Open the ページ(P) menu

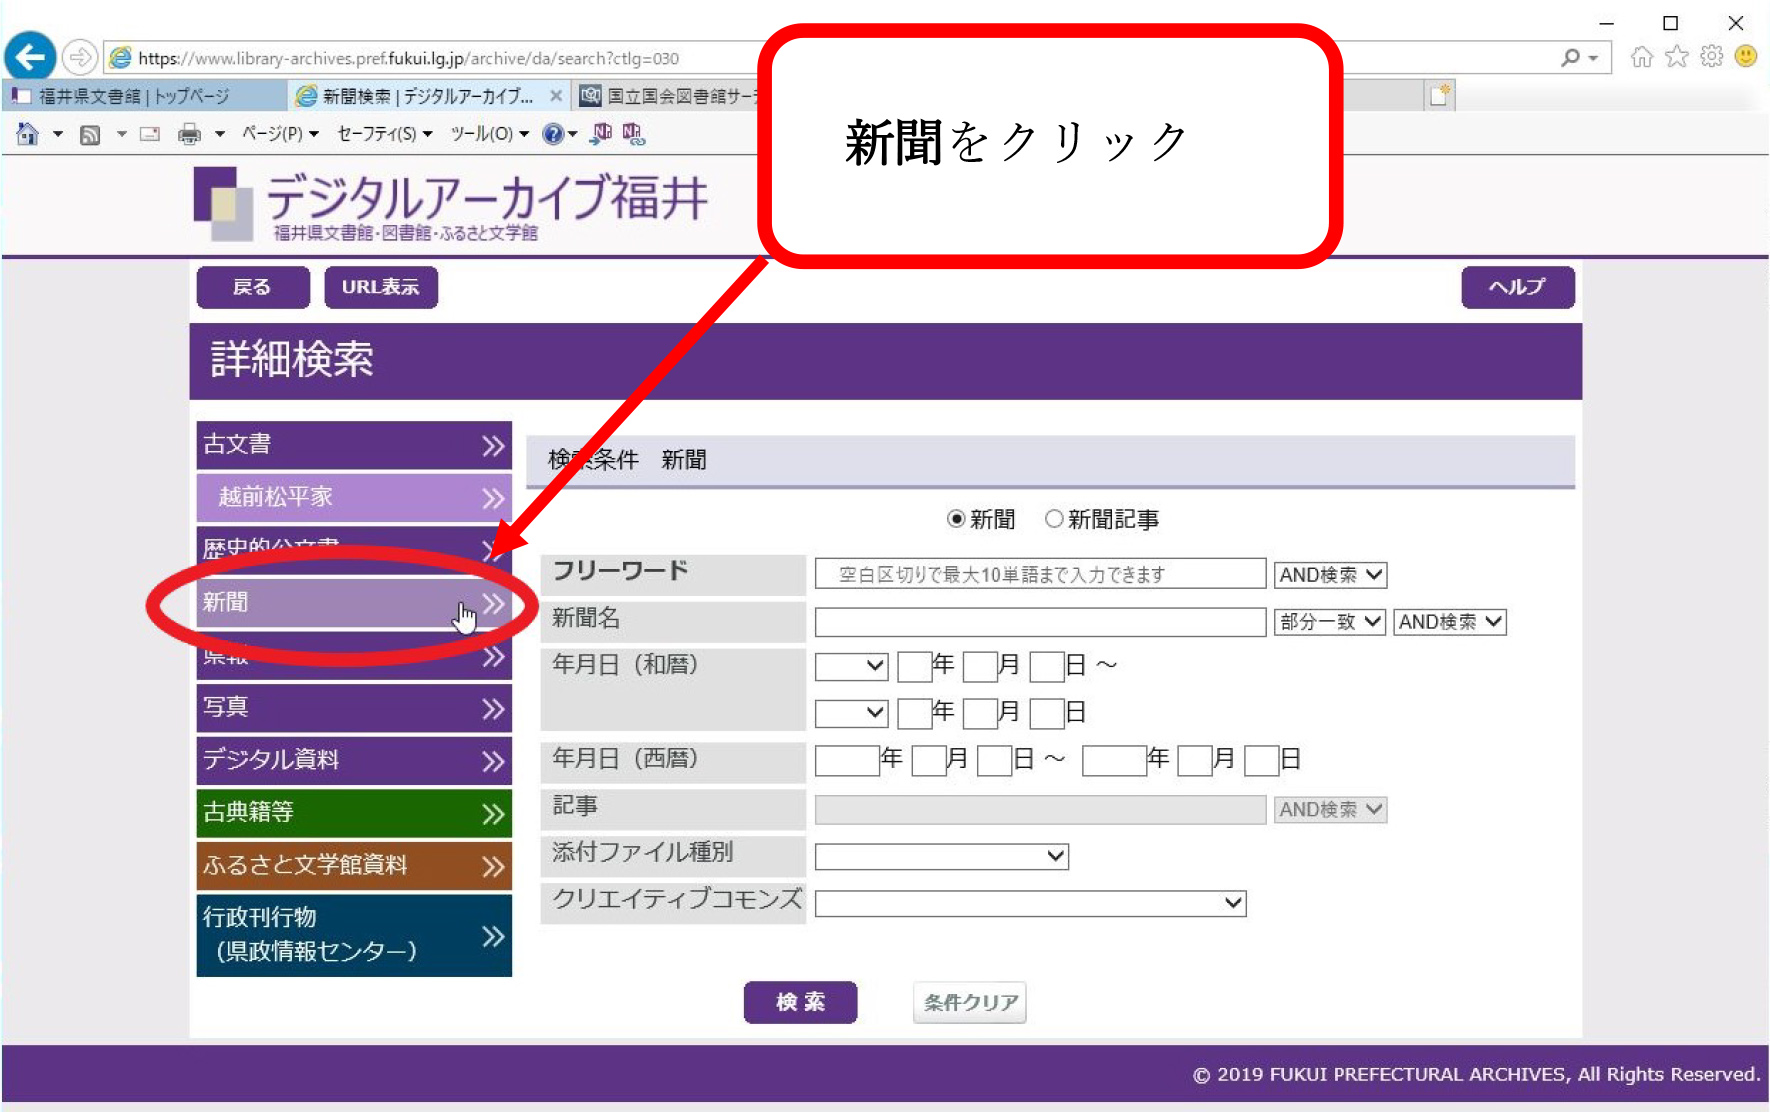(280, 134)
